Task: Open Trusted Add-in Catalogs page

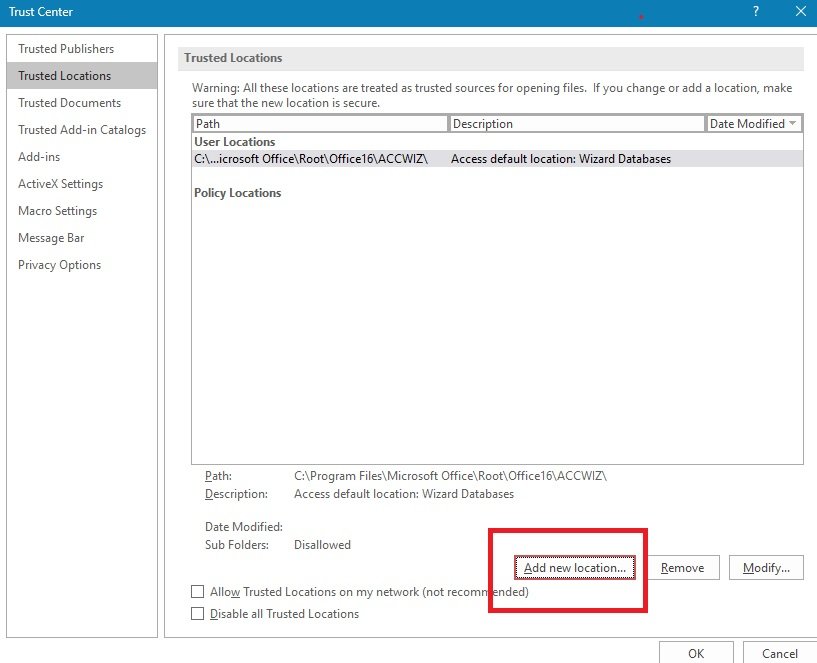Action: click(82, 130)
